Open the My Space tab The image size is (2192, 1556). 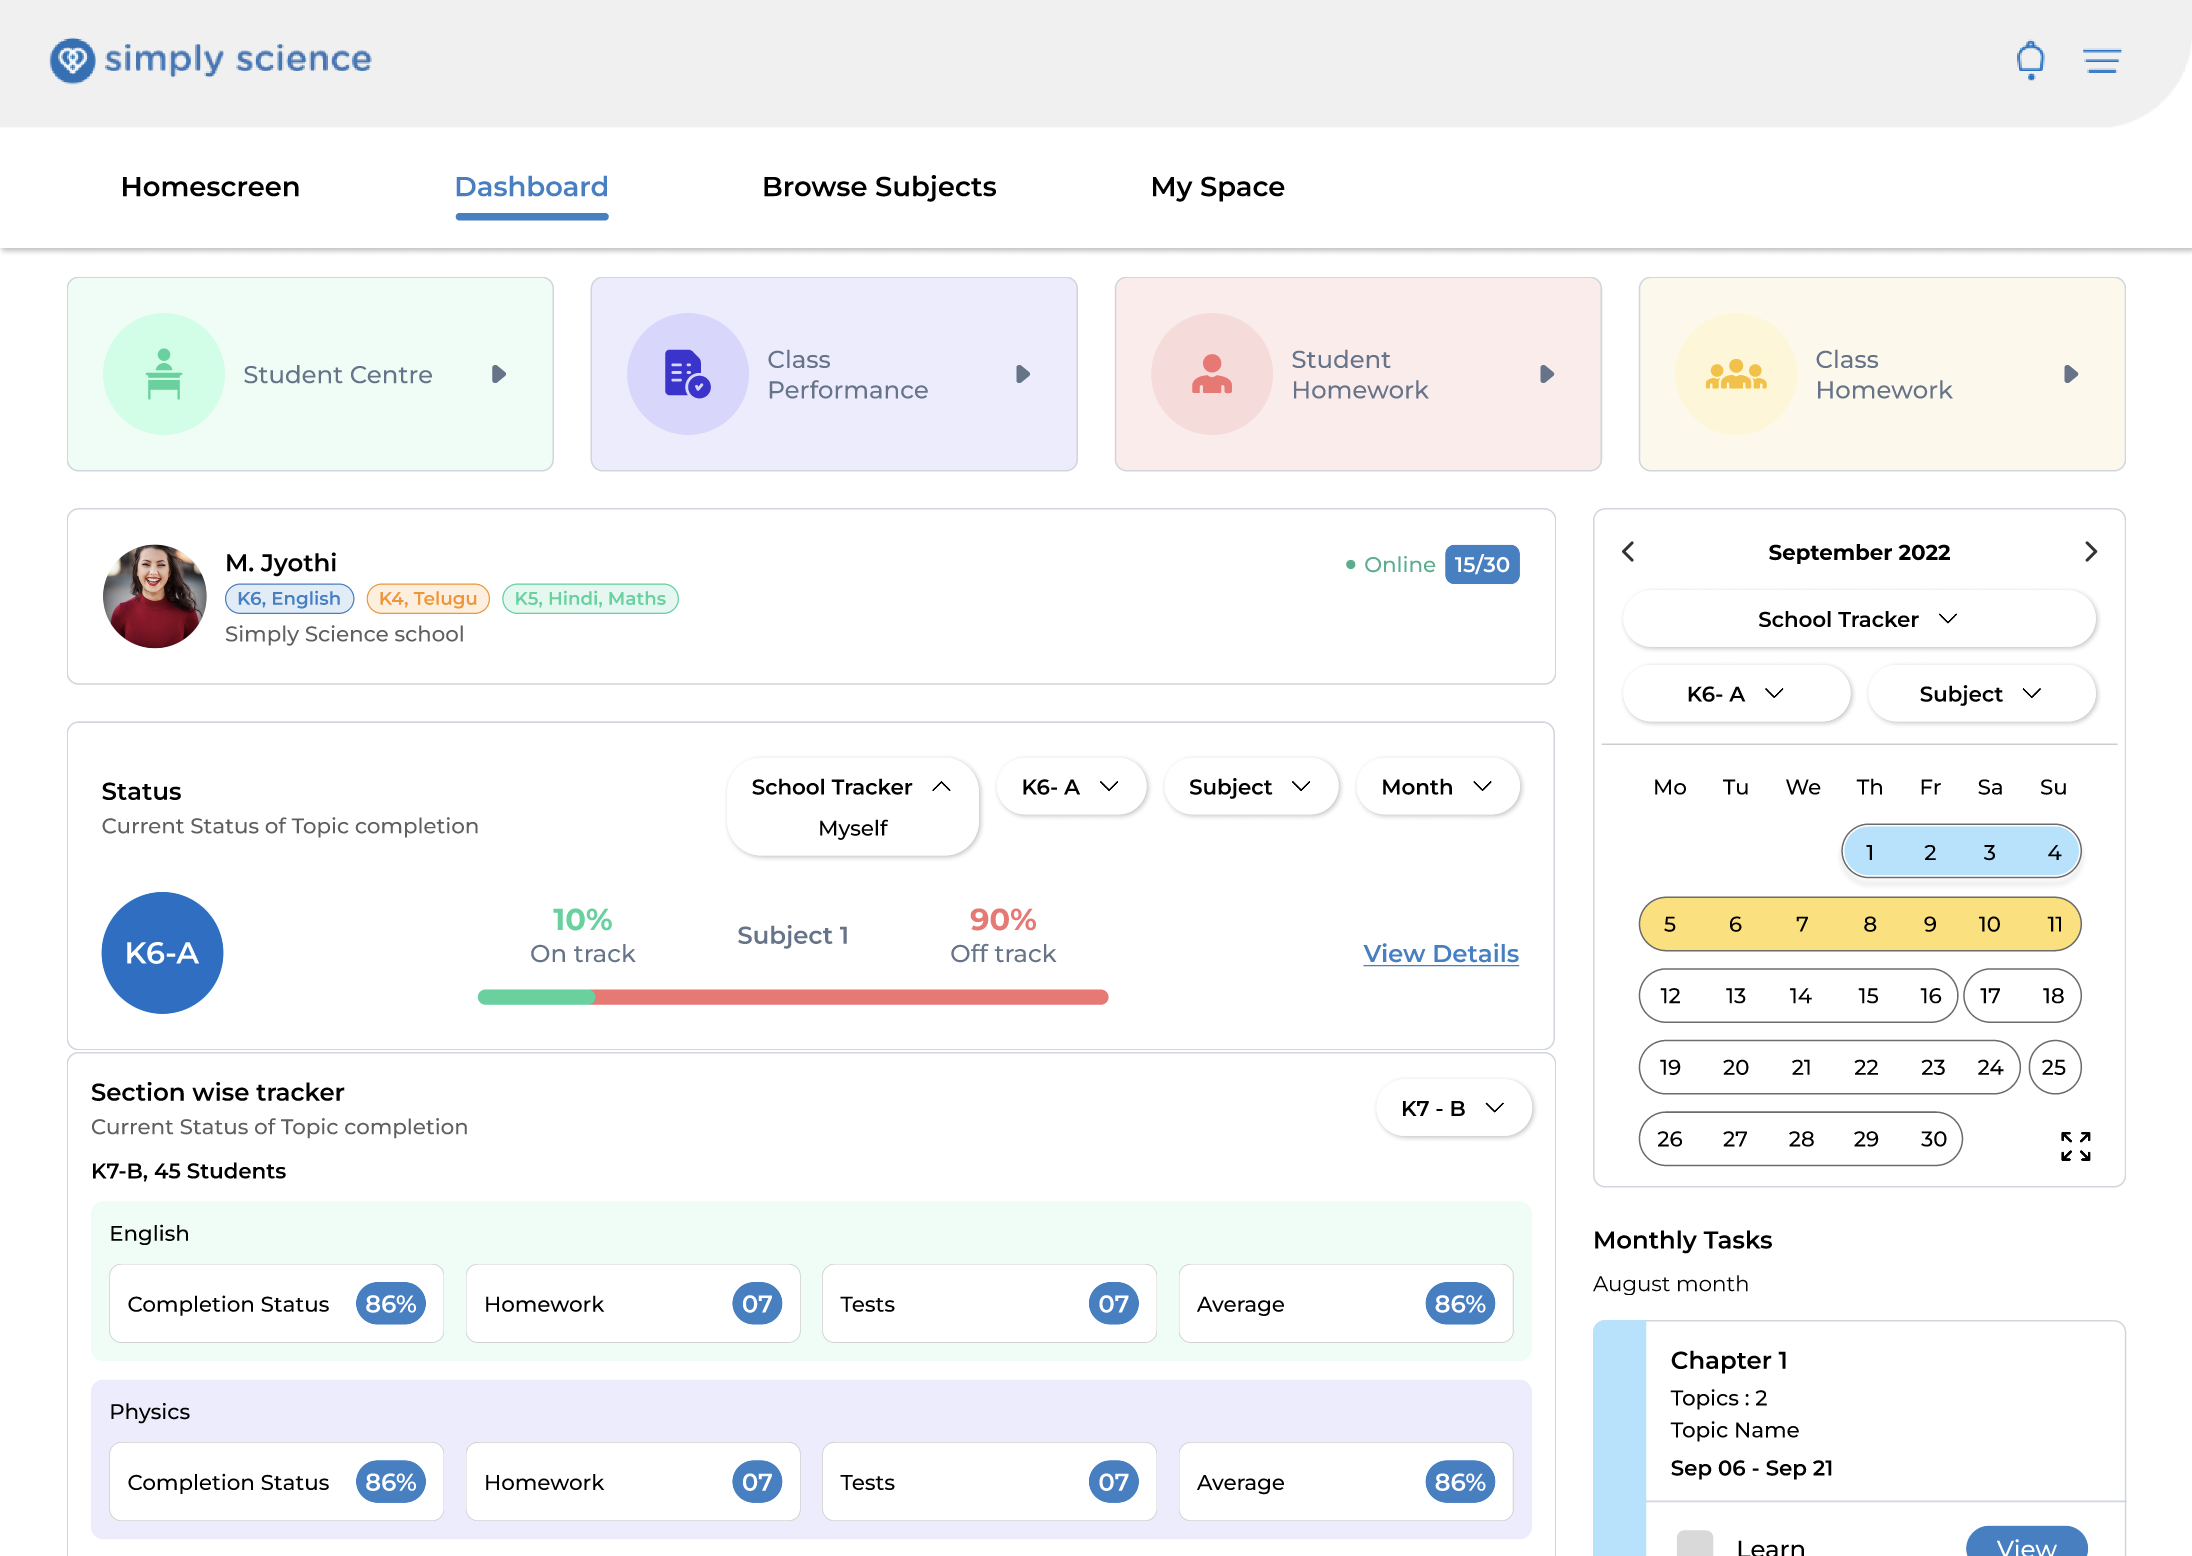pyautogui.click(x=1217, y=187)
